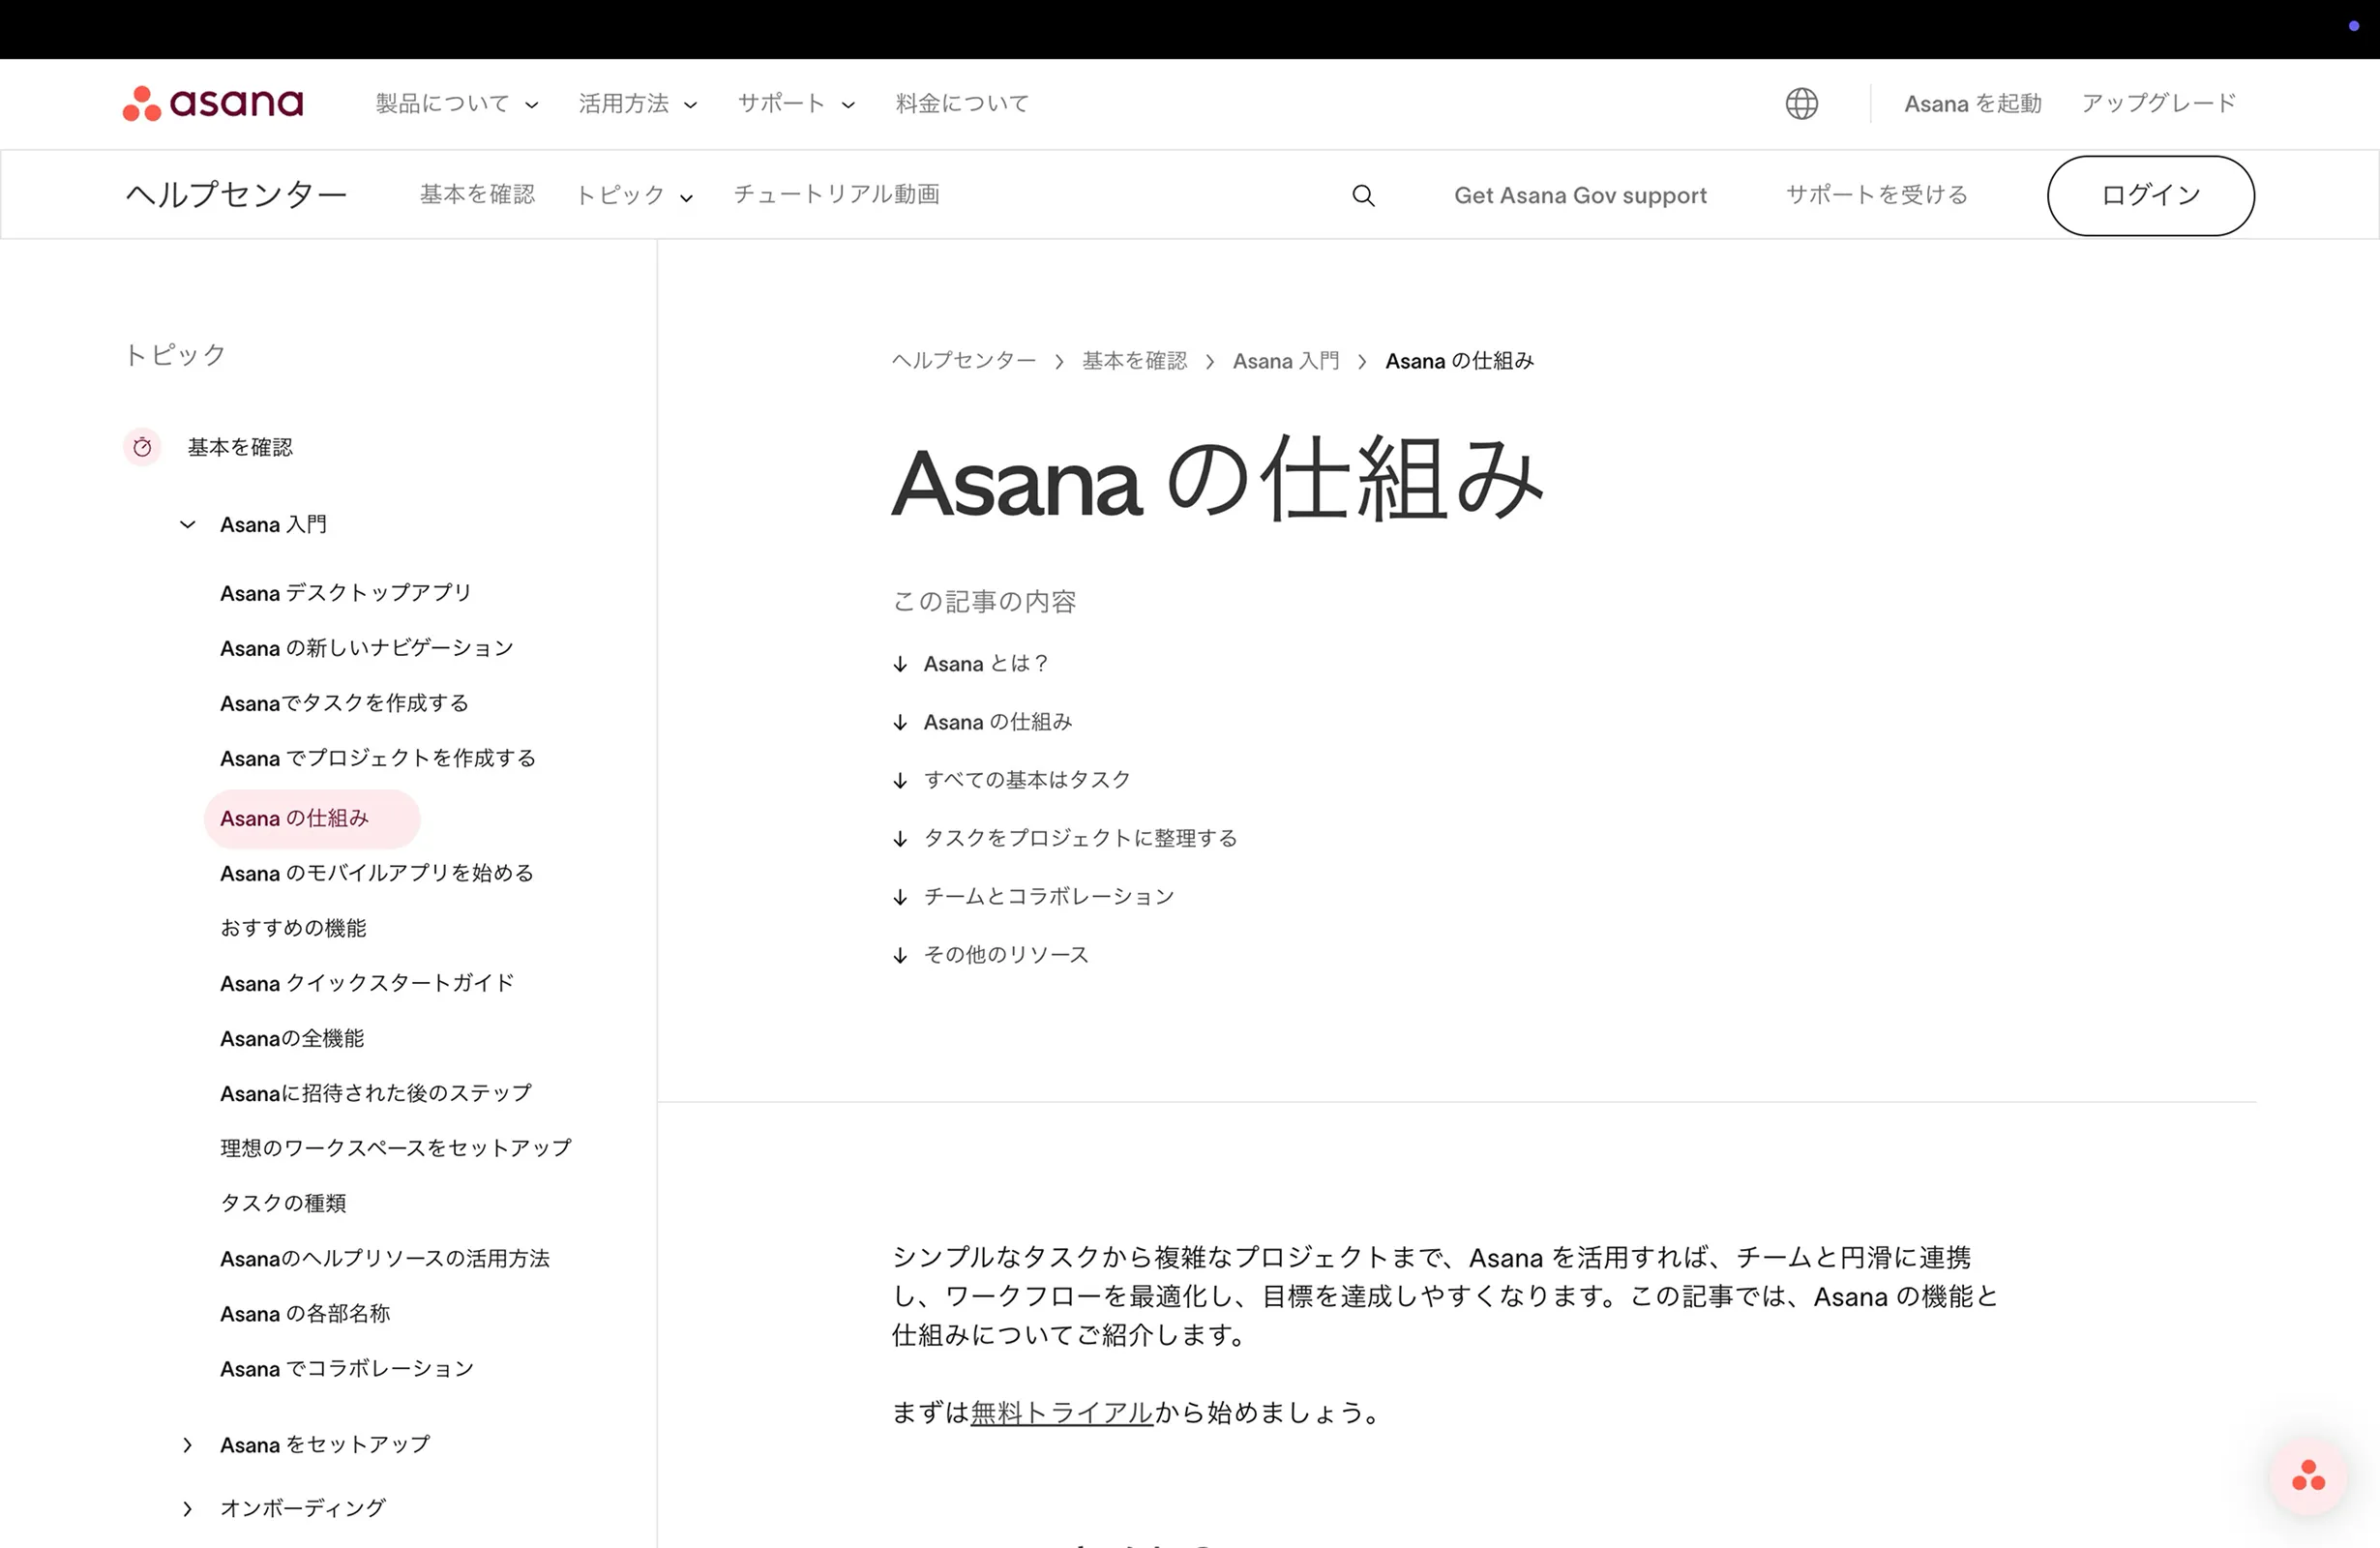Expand the Asana をセットアップ section
2380x1548 pixels.
tap(187, 1445)
